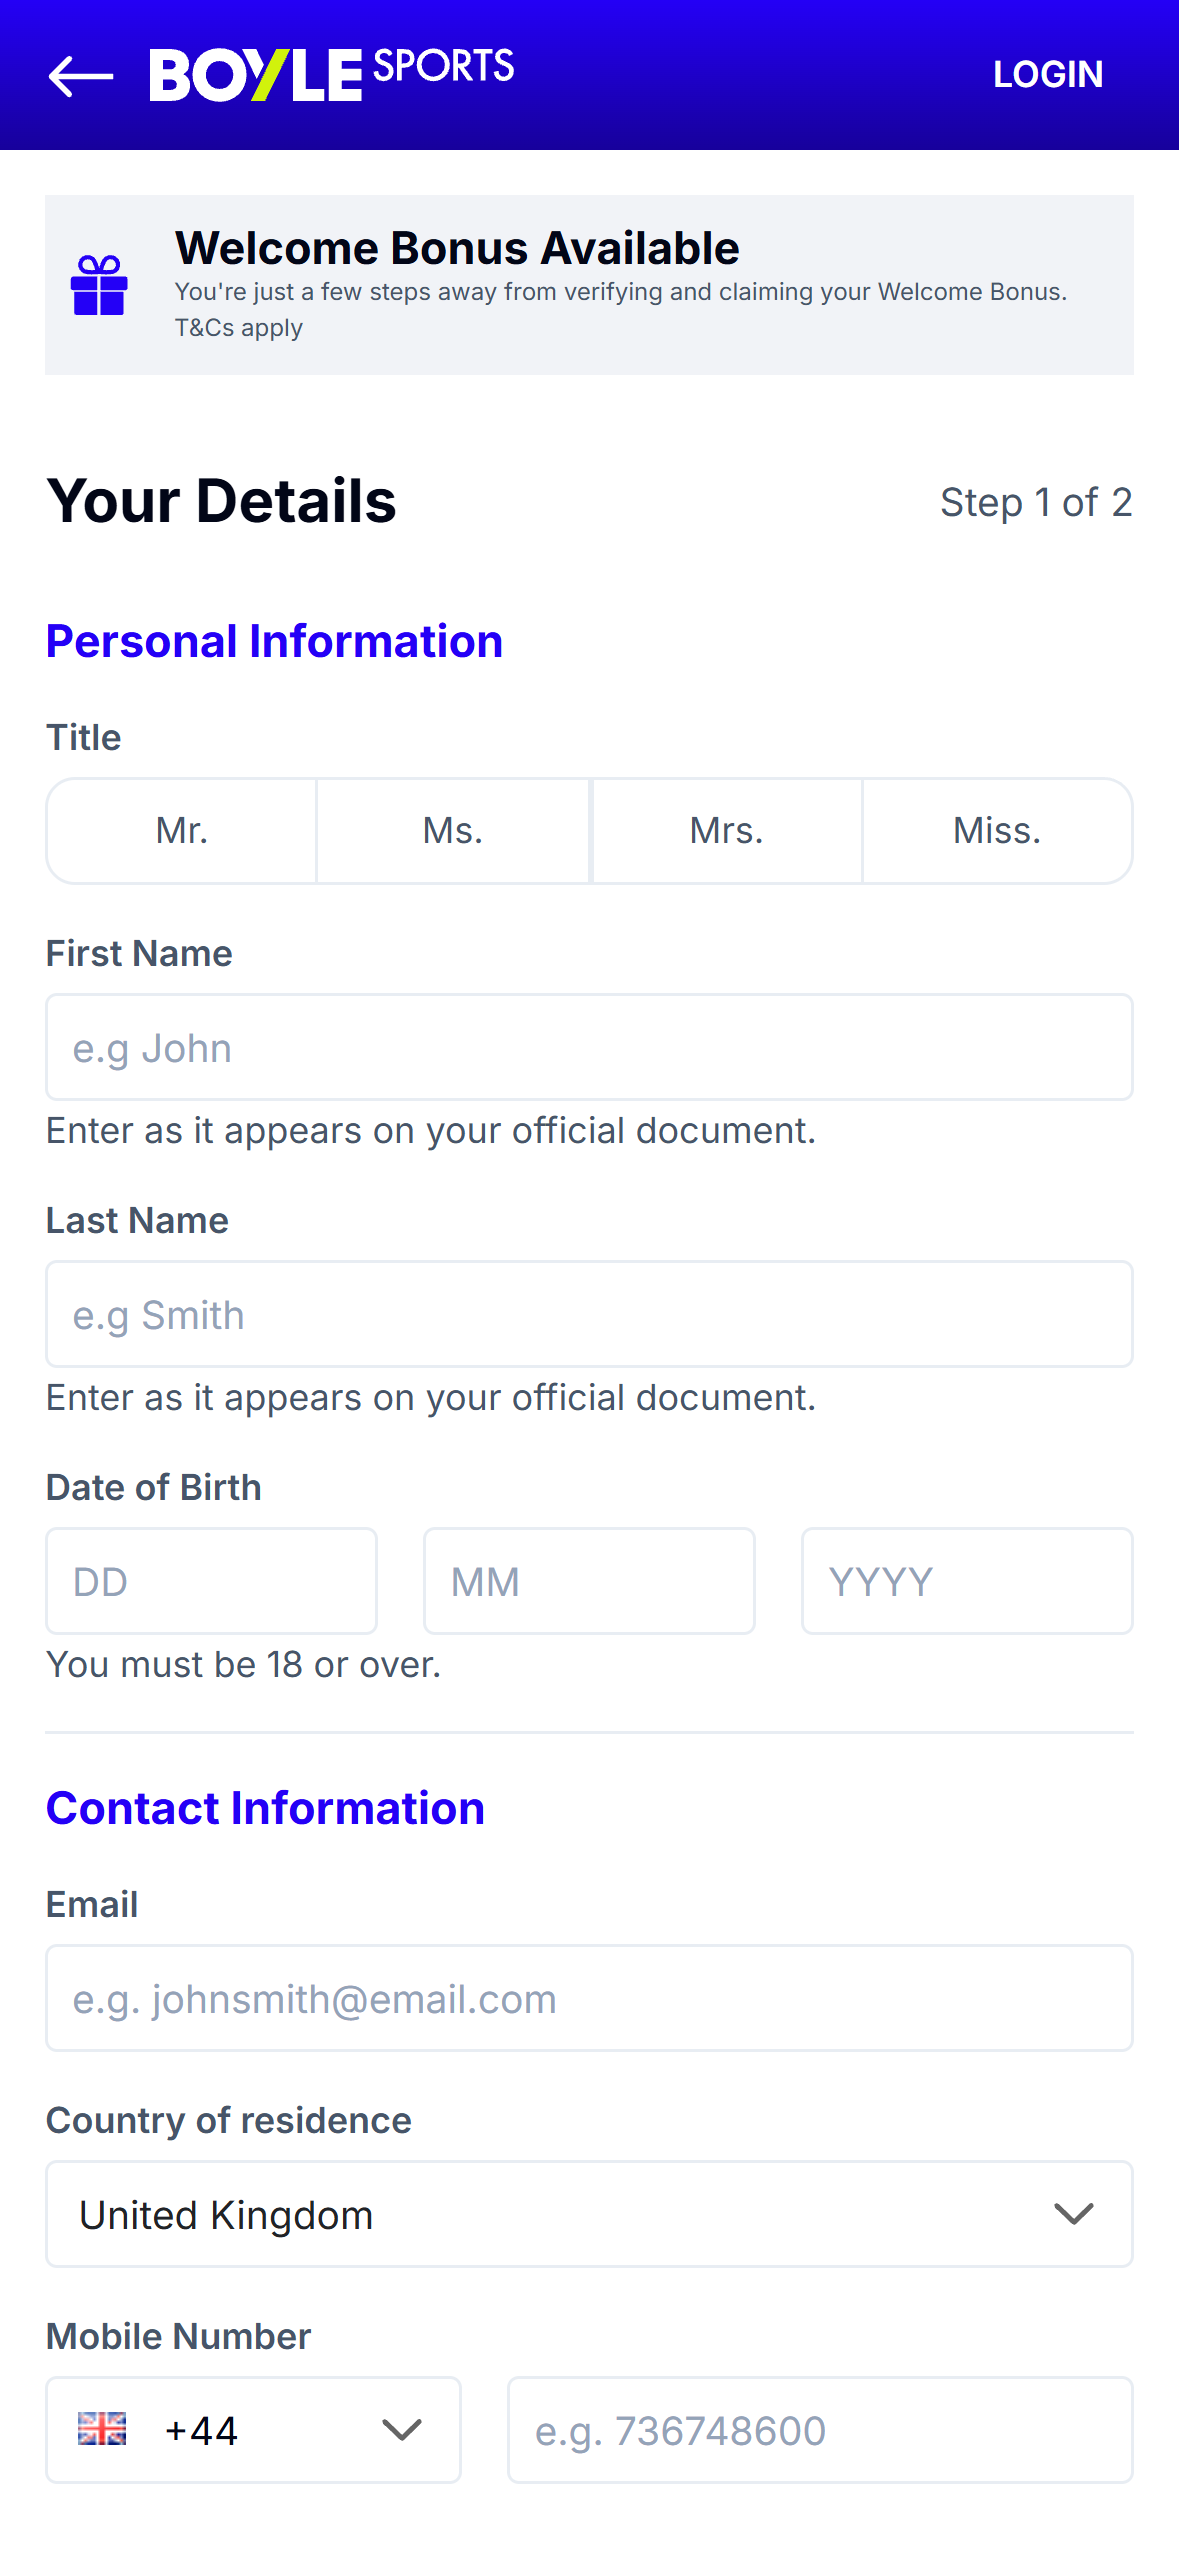The height and width of the screenshot is (2556, 1179).
Task: Open the LOGIN link
Action: pyautogui.click(x=1048, y=74)
